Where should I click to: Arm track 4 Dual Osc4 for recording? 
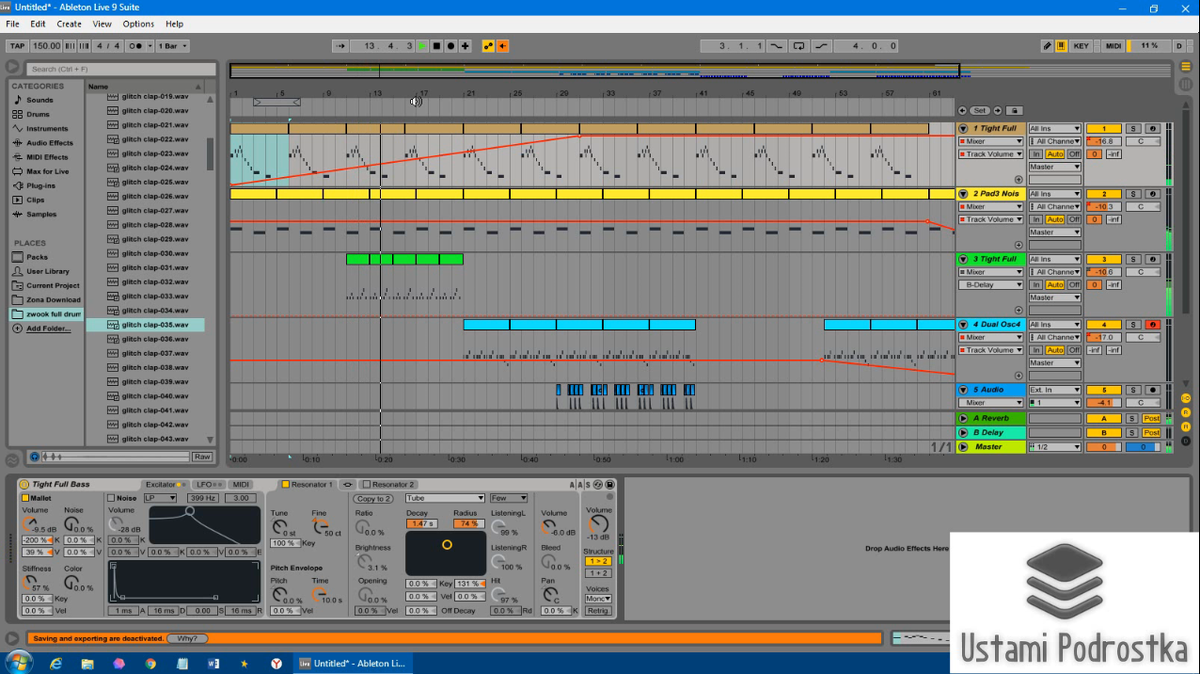[1153, 324]
